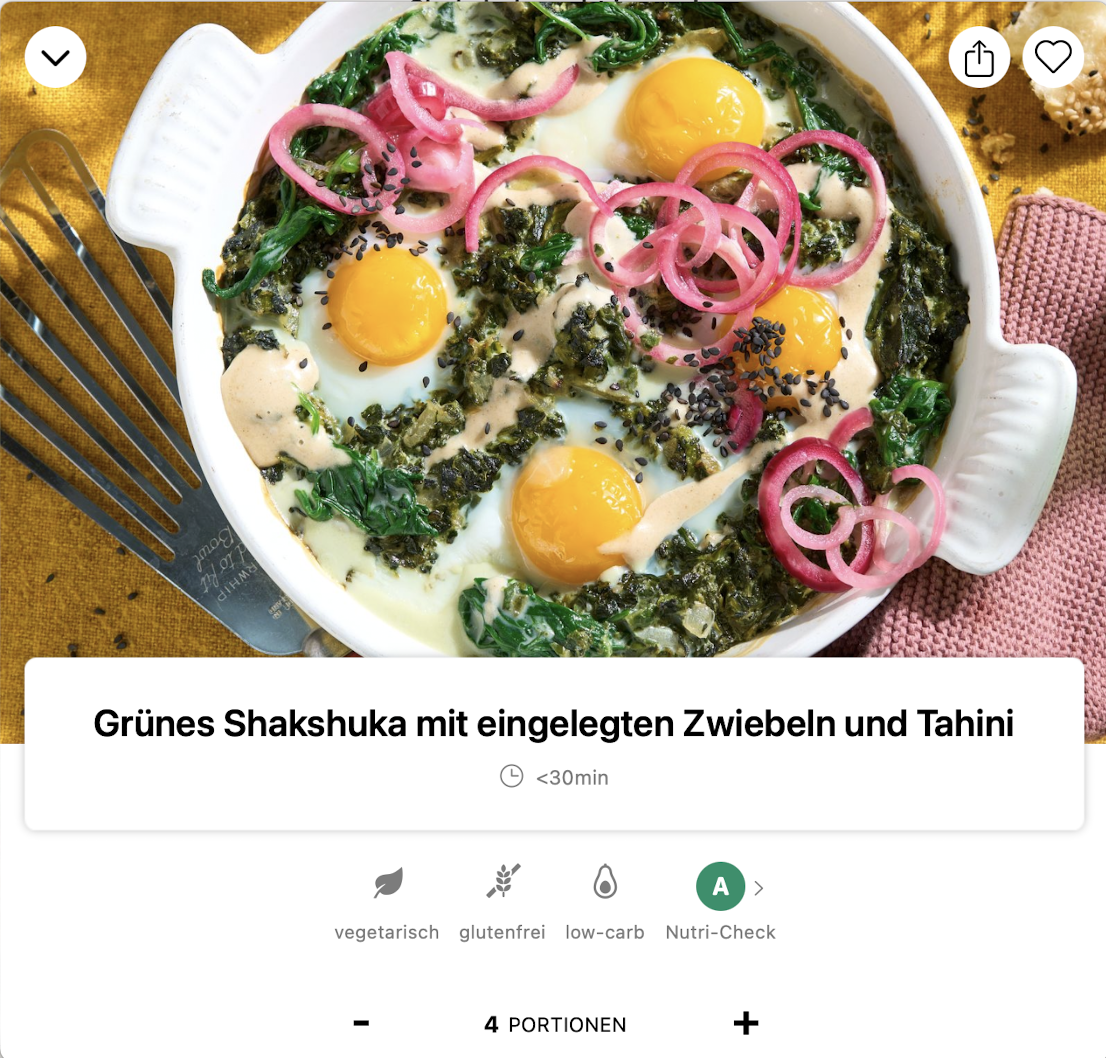Click the vegetarisch text label
Viewport: 1106px width, 1058px height.
tap(387, 932)
